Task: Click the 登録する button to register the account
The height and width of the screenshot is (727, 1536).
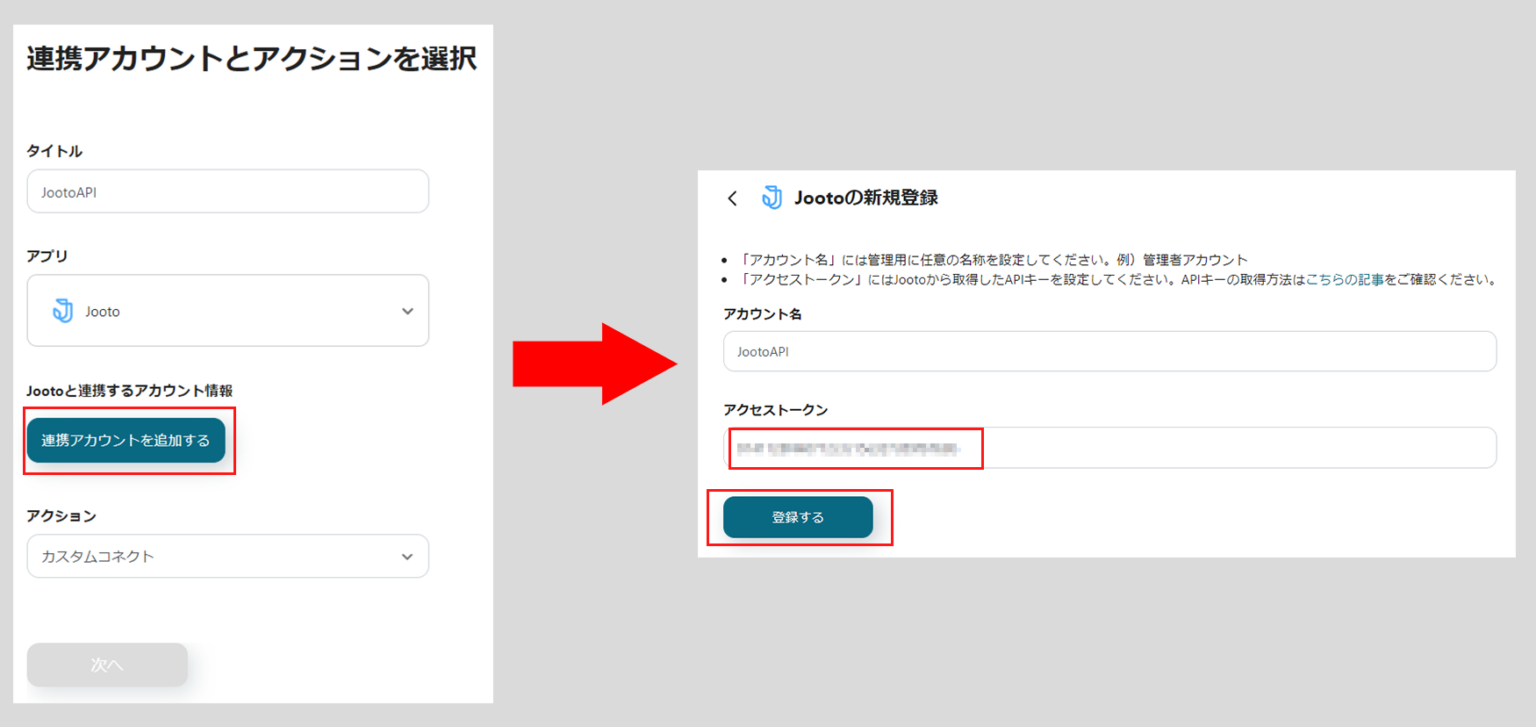Action: point(799,517)
